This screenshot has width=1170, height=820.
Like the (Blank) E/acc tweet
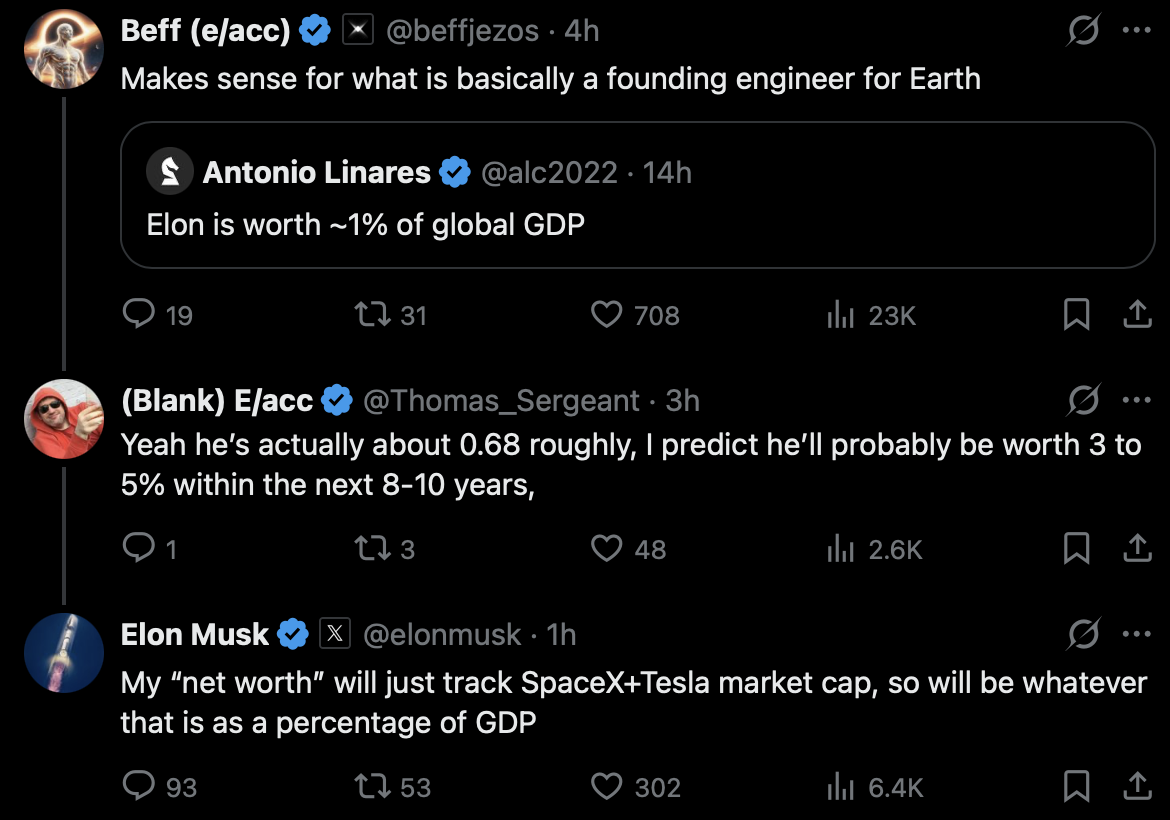tap(607, 549)
